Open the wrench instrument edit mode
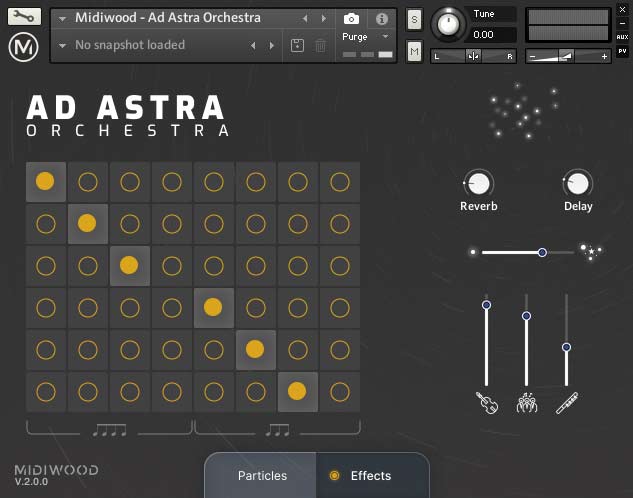 click(22, 17)
